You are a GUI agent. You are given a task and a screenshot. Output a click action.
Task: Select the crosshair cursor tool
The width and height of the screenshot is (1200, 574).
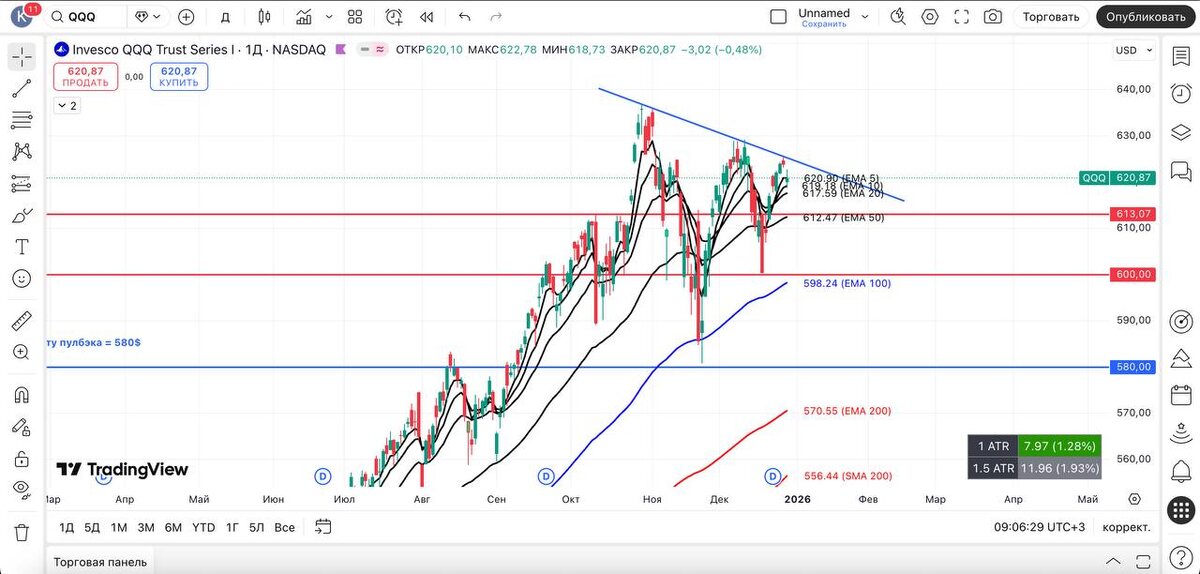click(21, 57)
